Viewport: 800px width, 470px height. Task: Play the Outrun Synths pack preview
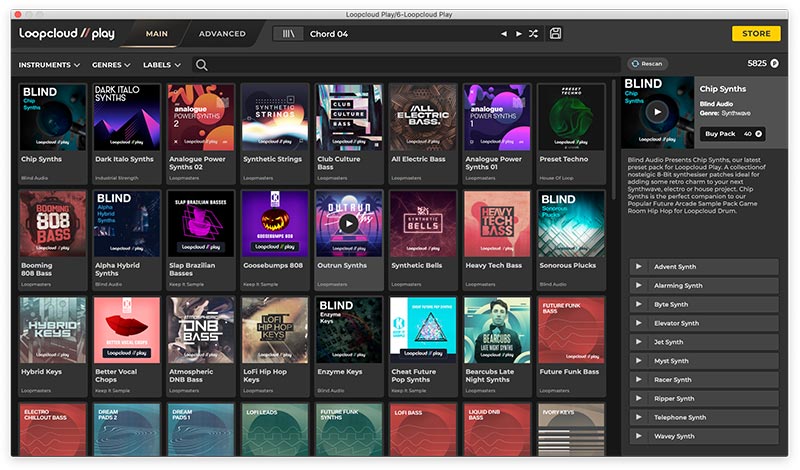[x=349, y=224]
